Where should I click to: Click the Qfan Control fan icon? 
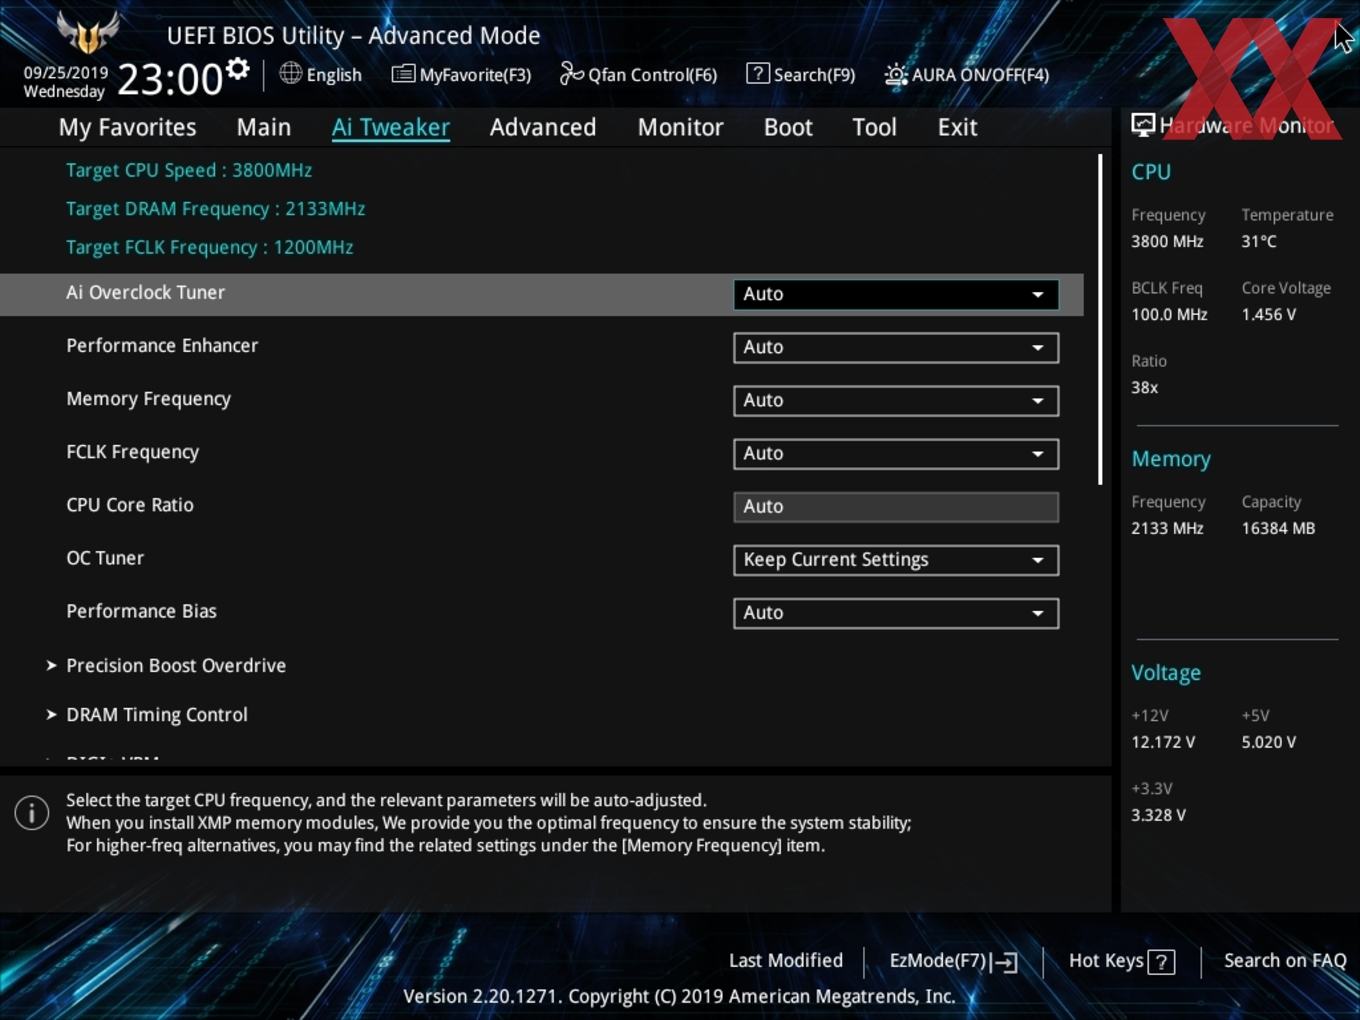click(x=571, y=74)
